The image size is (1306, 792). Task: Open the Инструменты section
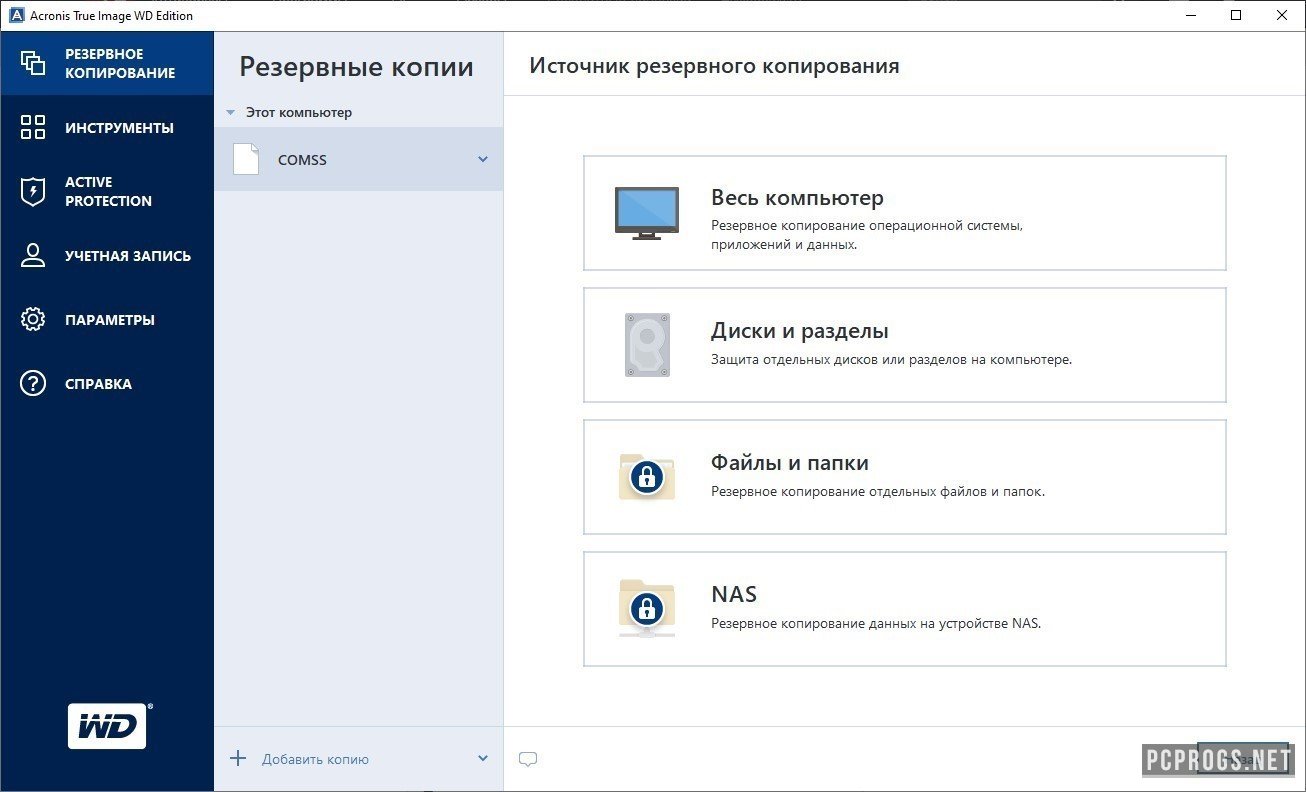[107, 127]
